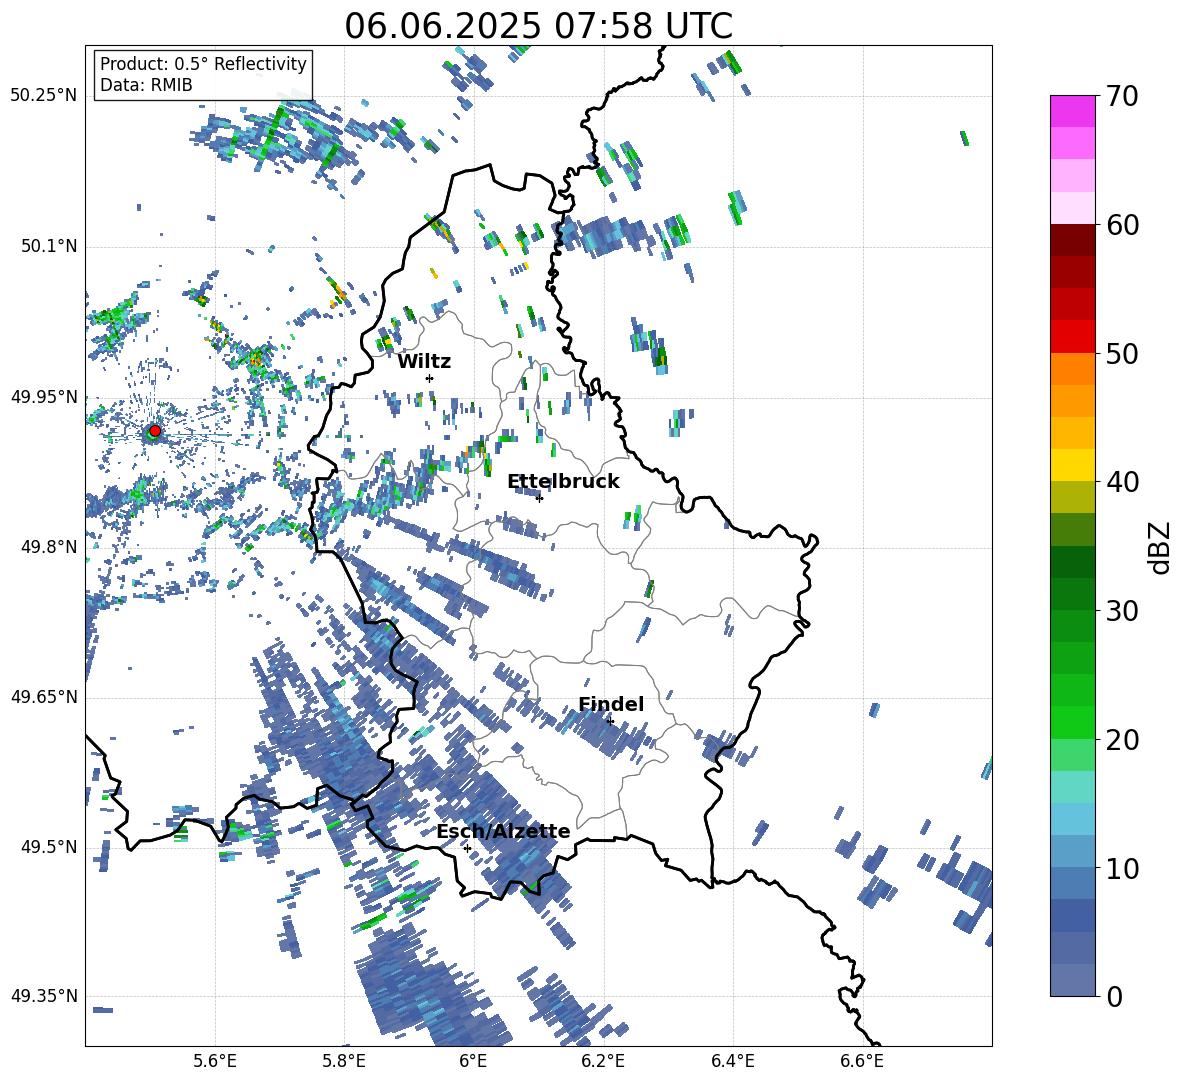Click the 'Data: RMIB' text
The height and width of the screenshot is (1081, 1184).
(x=146, y=85)
